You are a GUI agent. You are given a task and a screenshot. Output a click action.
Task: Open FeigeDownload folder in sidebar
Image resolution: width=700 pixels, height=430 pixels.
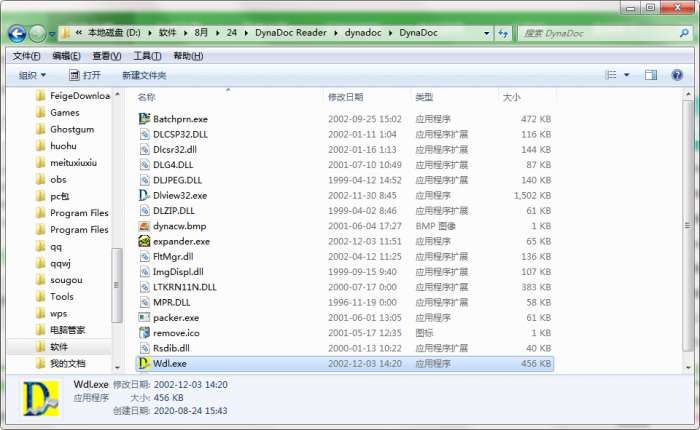(x=72, y=96)
